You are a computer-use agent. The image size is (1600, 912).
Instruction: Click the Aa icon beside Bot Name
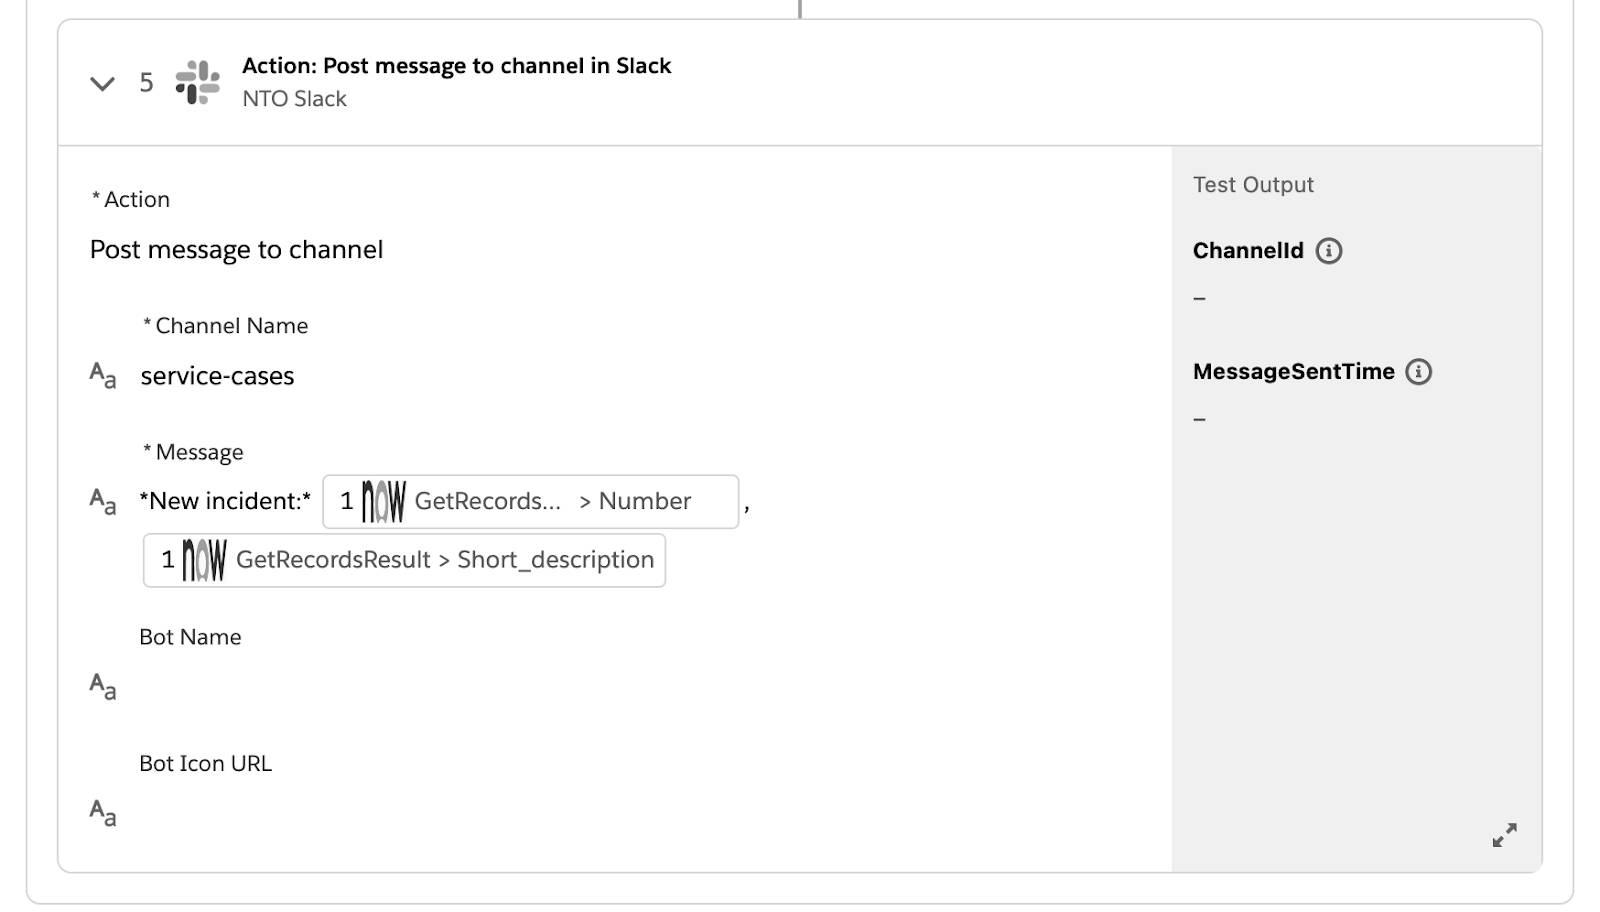click(103, 687)
